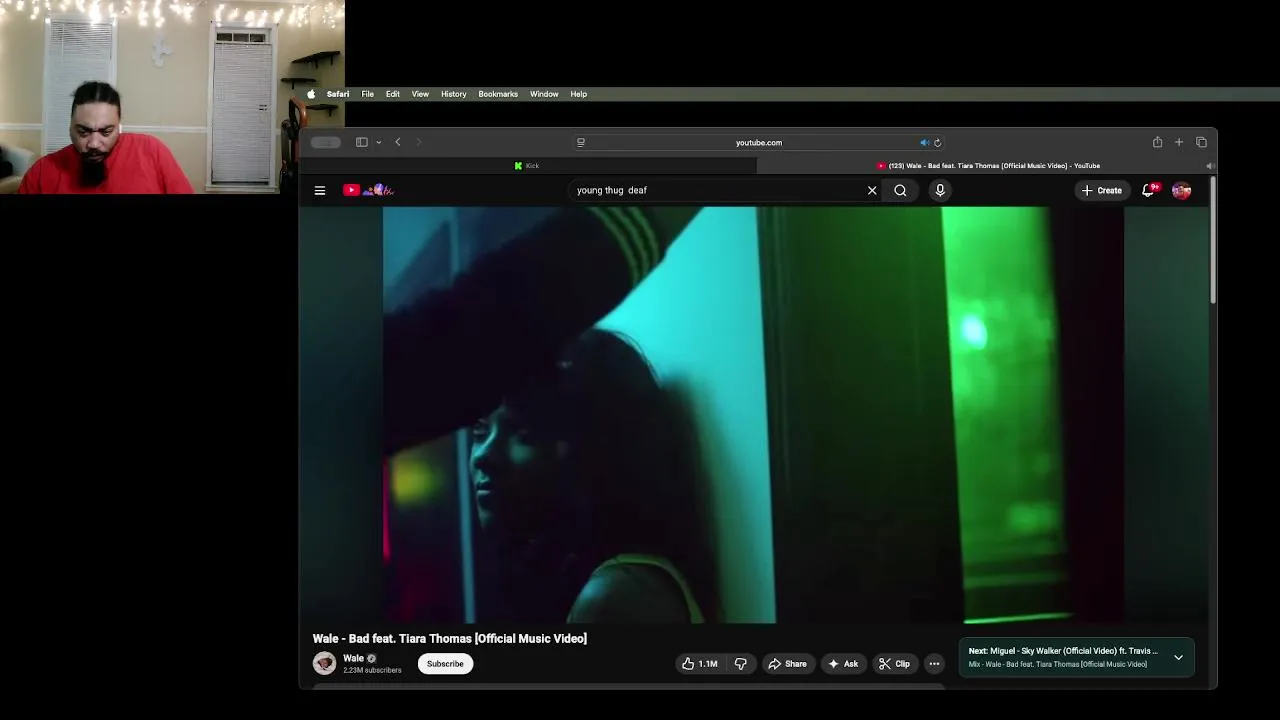Image resolution: width=1280 pixels, height=720 pixels.
Task: Open the Edit menu
Action: (x=393, y=94)
